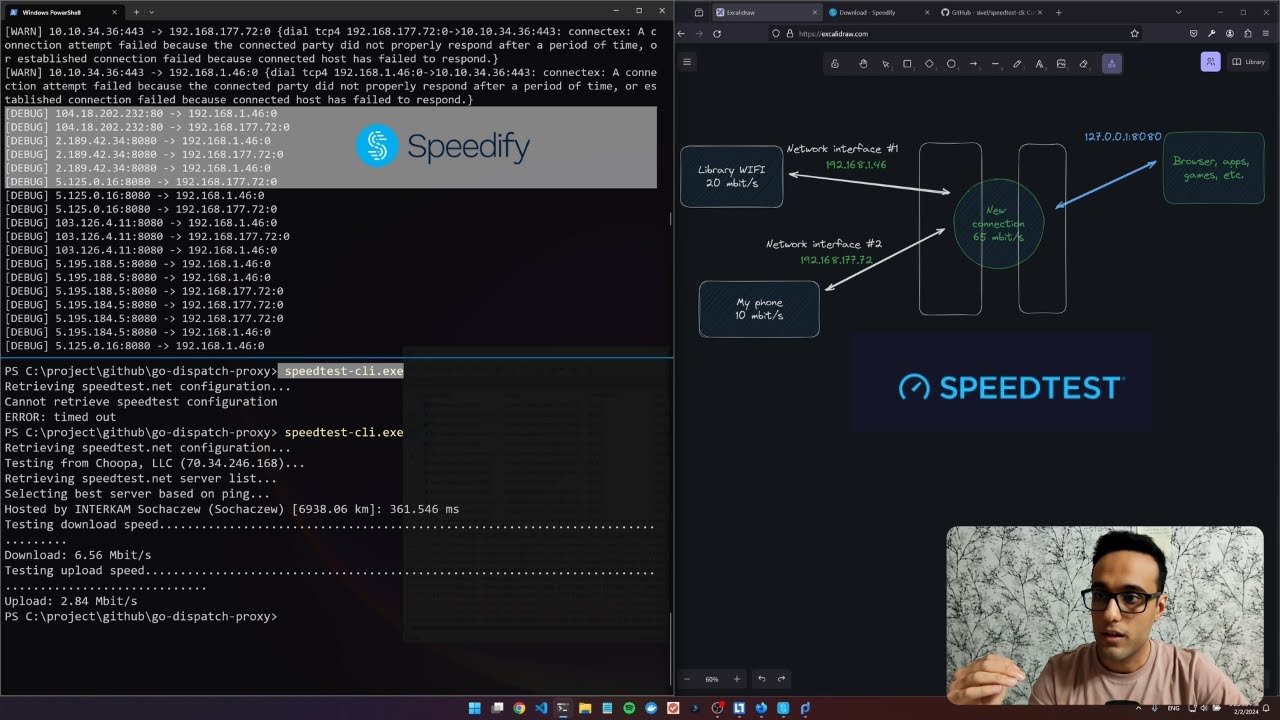Reload the excalidraw.com page
The image size is (1280, 720).
pyautogui.click(x=717, y=33)
